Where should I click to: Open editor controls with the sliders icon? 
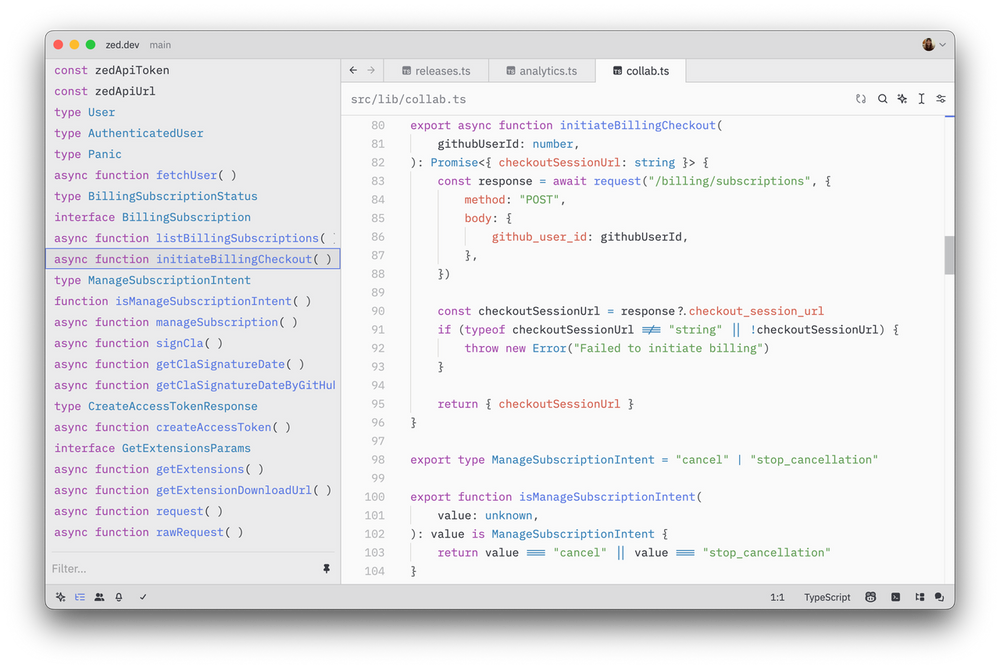940,99
